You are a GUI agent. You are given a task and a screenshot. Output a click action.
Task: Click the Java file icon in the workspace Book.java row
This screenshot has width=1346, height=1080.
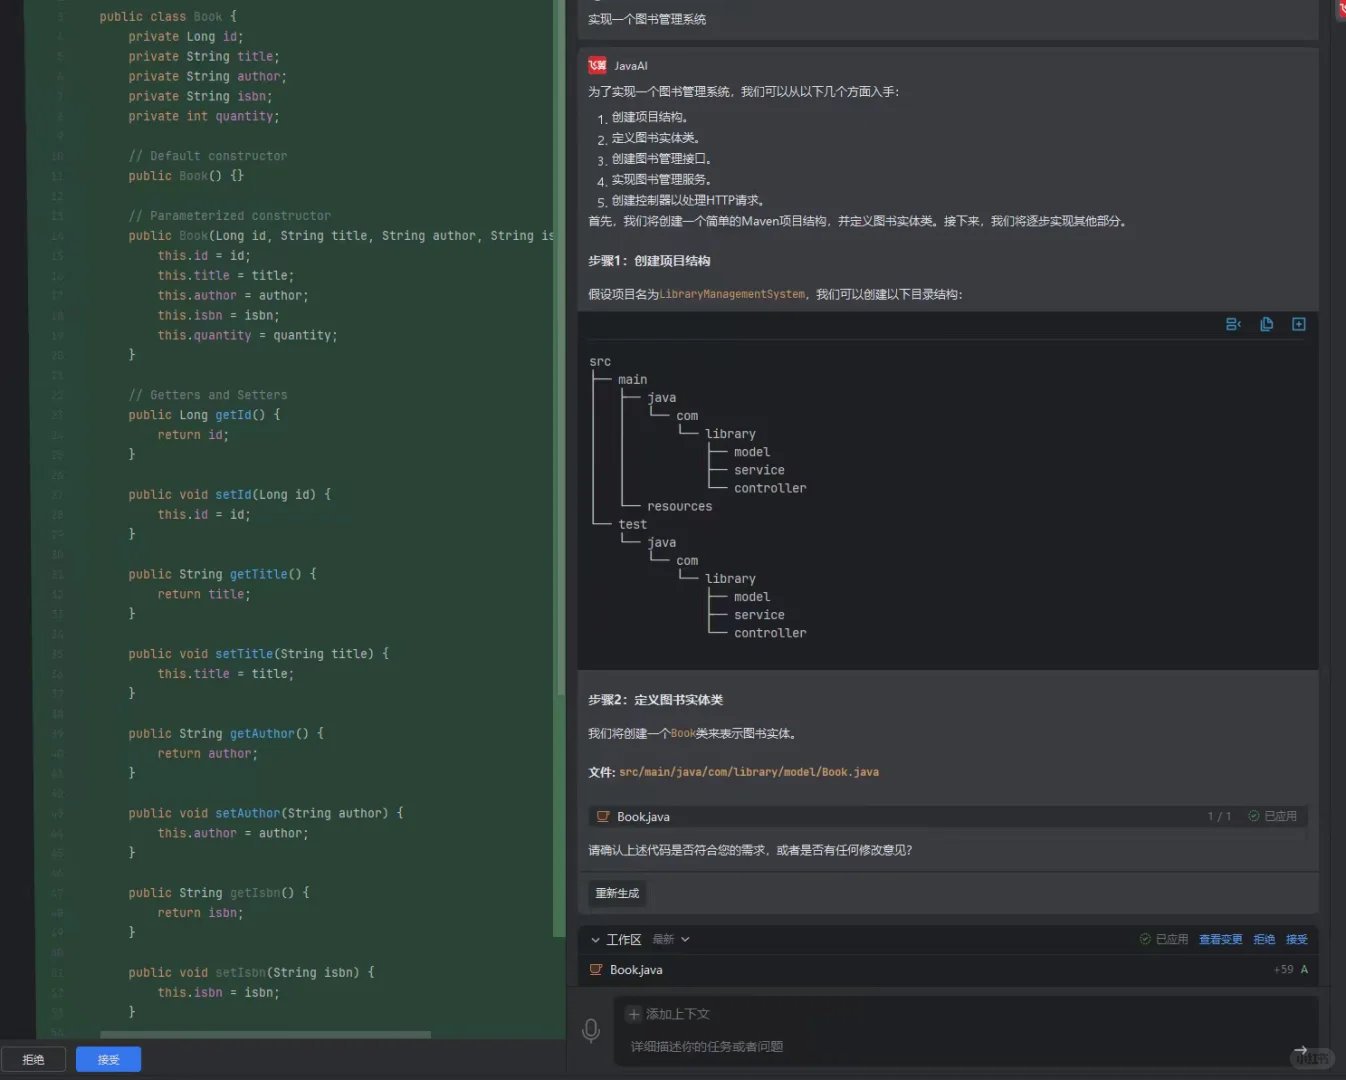pyautogui.click(x=596, y=970)
